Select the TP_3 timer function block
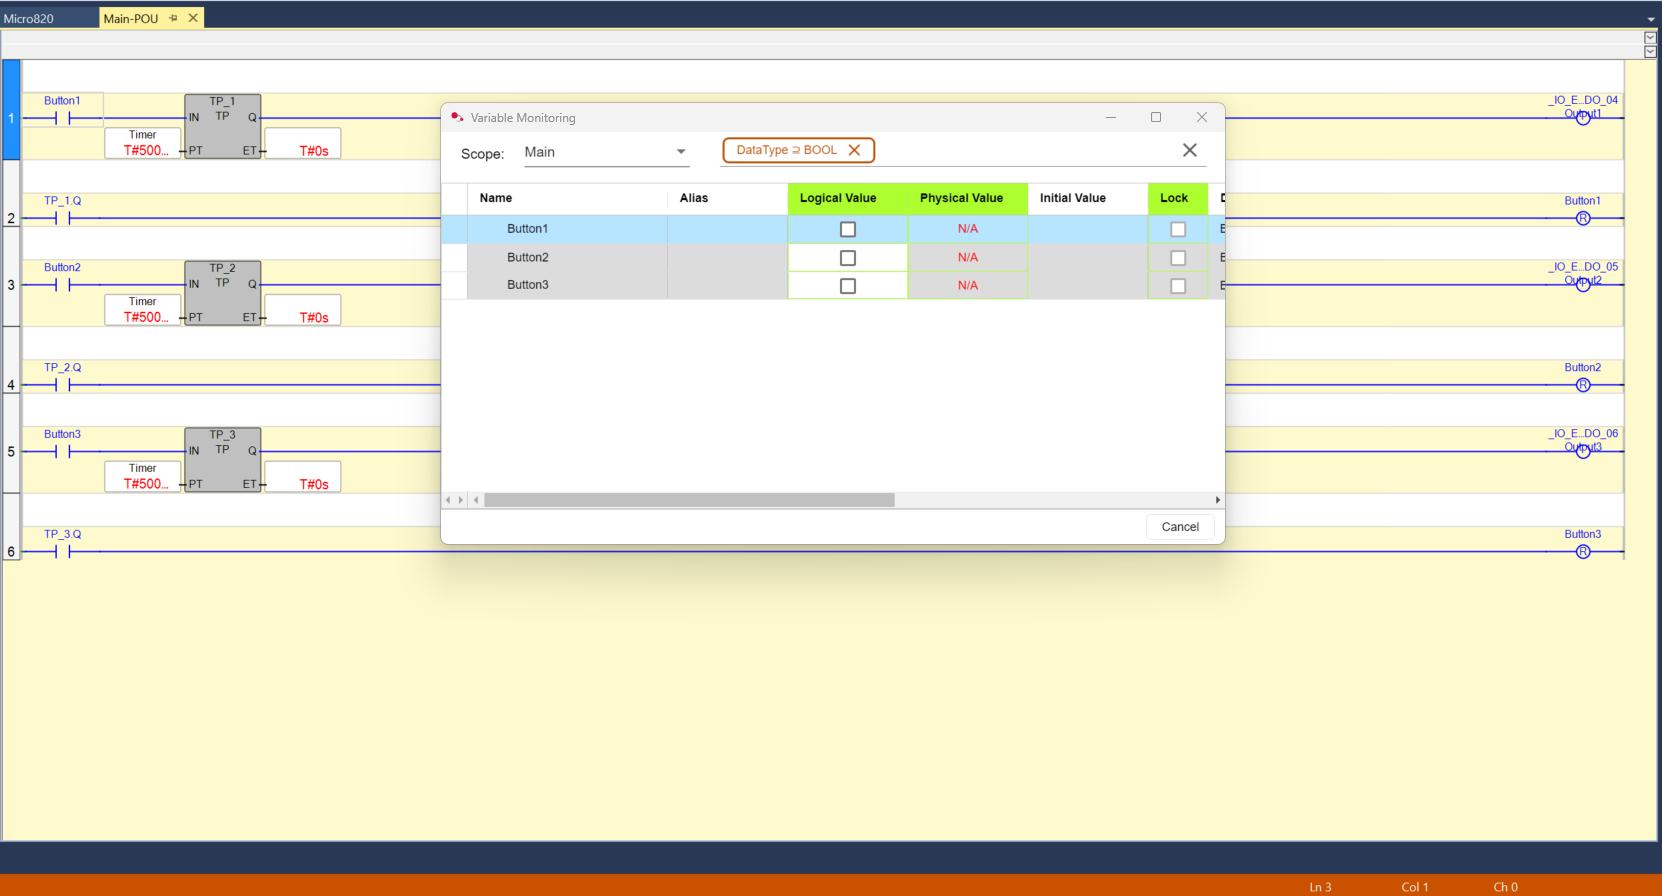 tap(222, 460)
